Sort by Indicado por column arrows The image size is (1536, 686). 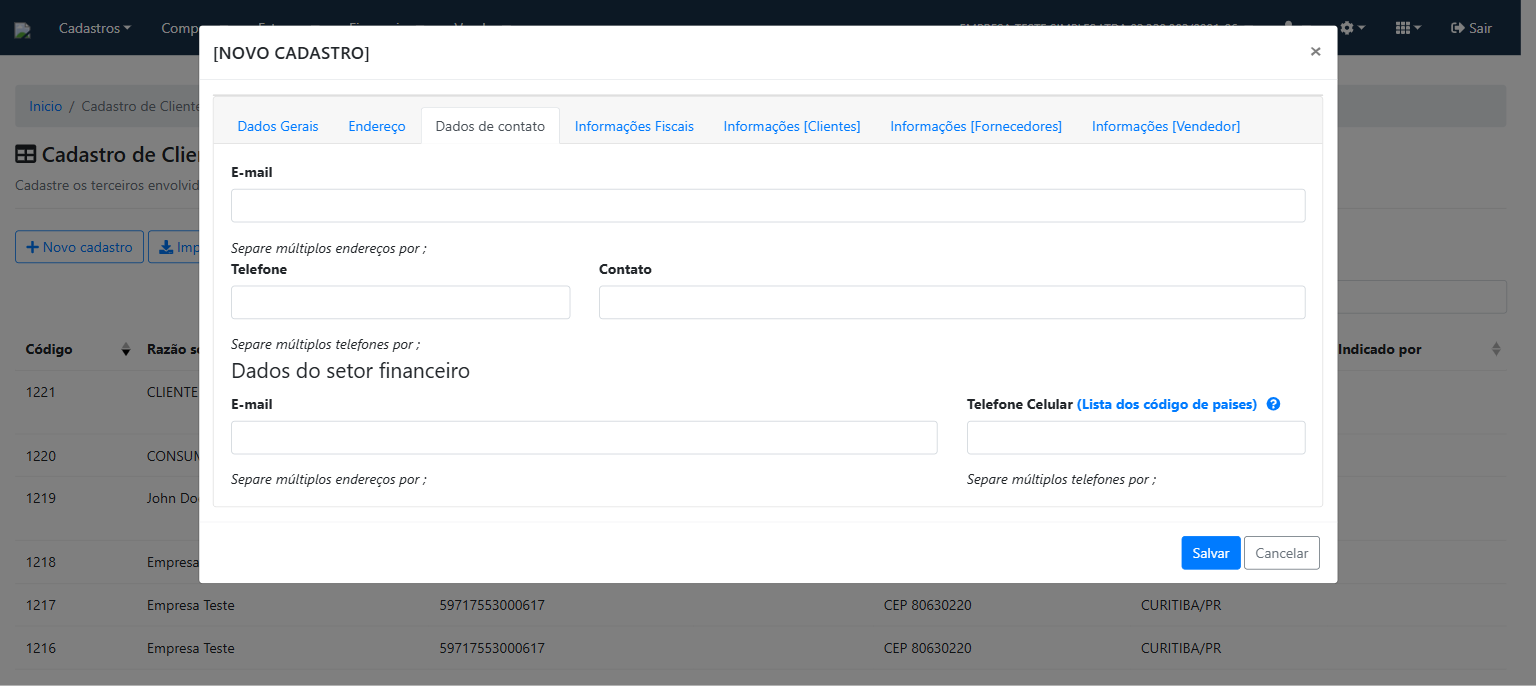[1496, 349]
